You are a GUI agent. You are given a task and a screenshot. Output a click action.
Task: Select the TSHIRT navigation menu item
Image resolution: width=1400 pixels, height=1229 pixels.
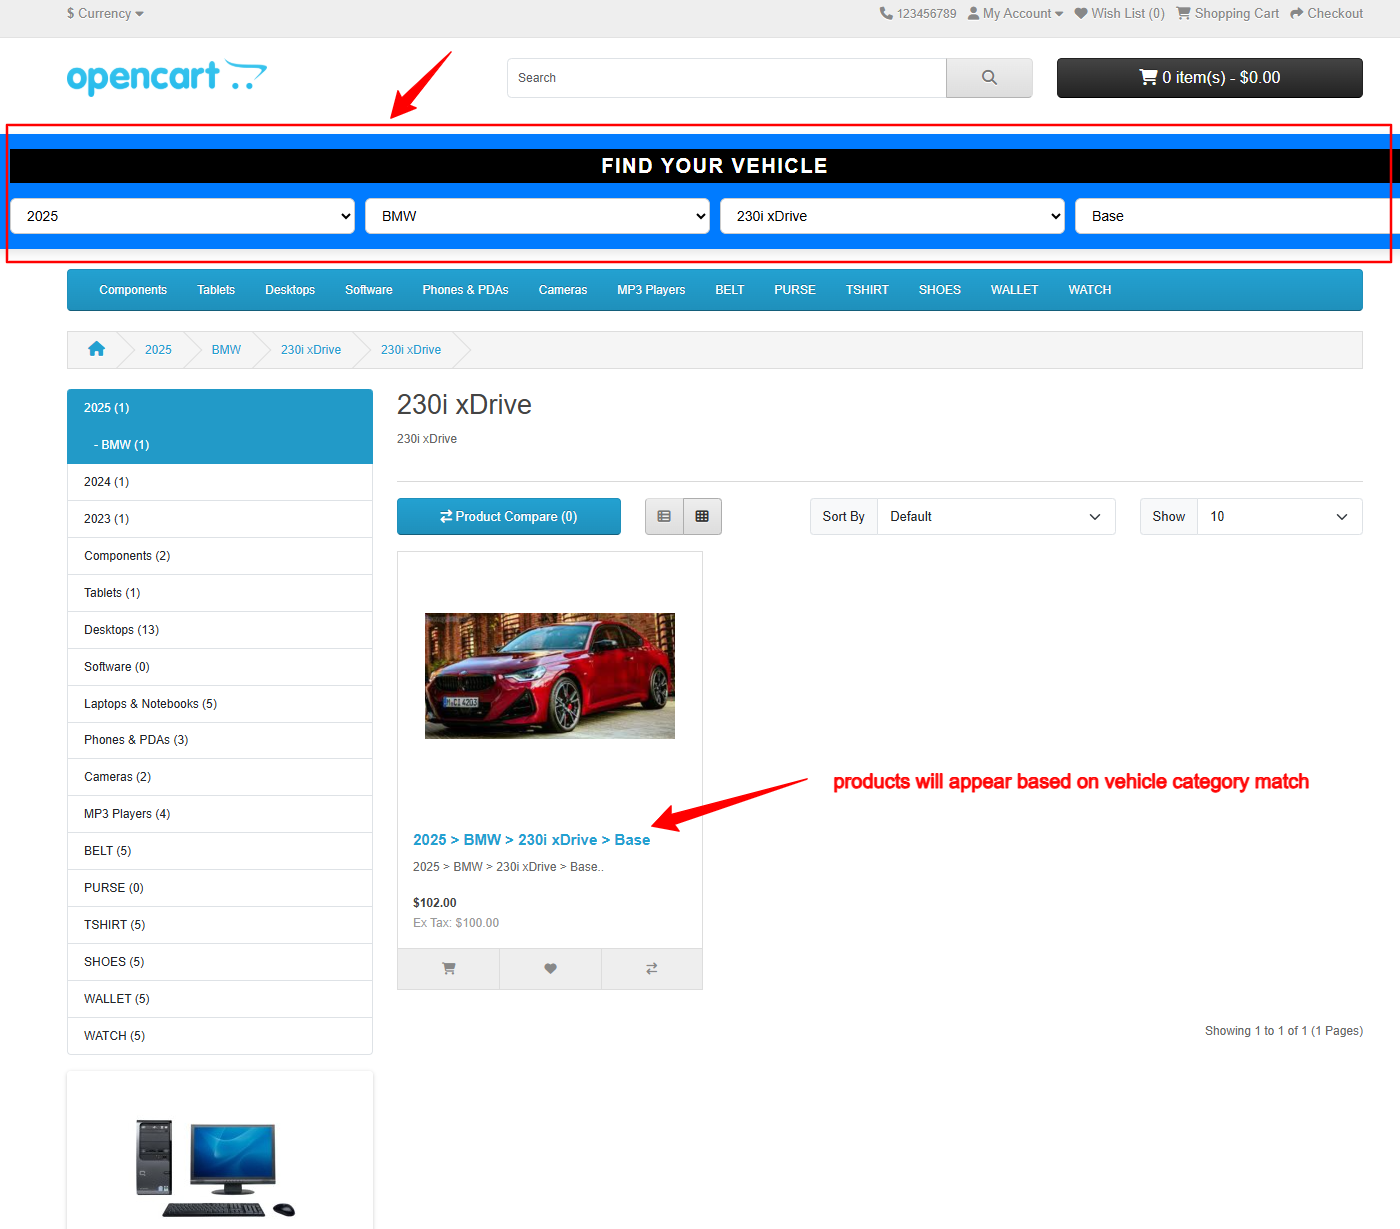(x=866, y=290)
